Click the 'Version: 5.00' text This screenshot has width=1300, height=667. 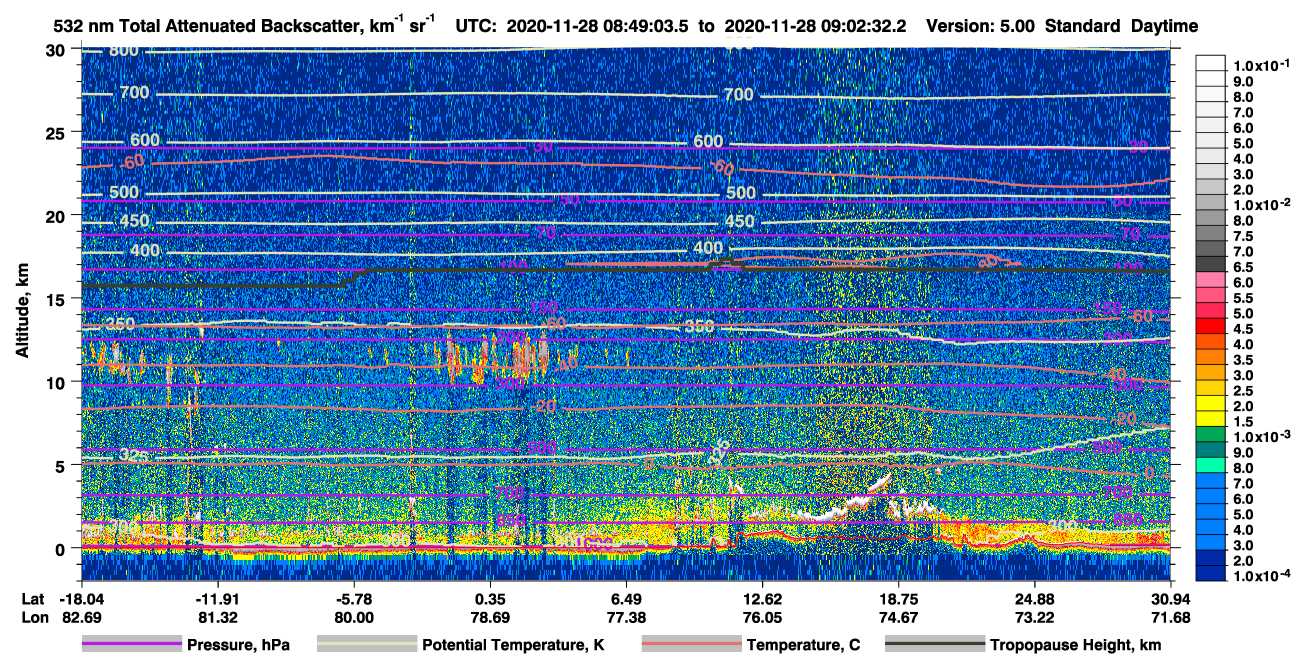981,26
